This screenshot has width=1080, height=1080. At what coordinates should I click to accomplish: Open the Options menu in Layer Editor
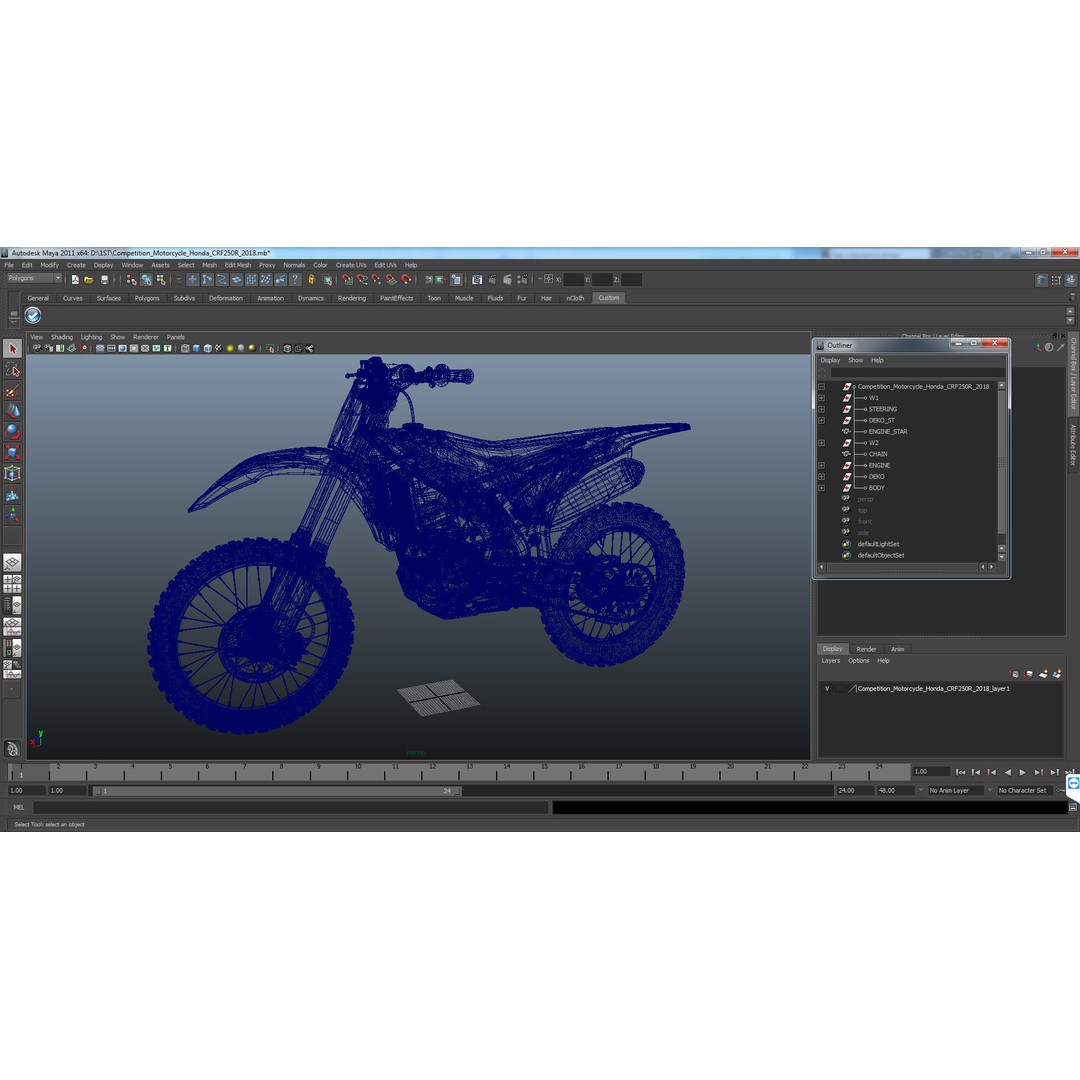click(x=858, y=661)
